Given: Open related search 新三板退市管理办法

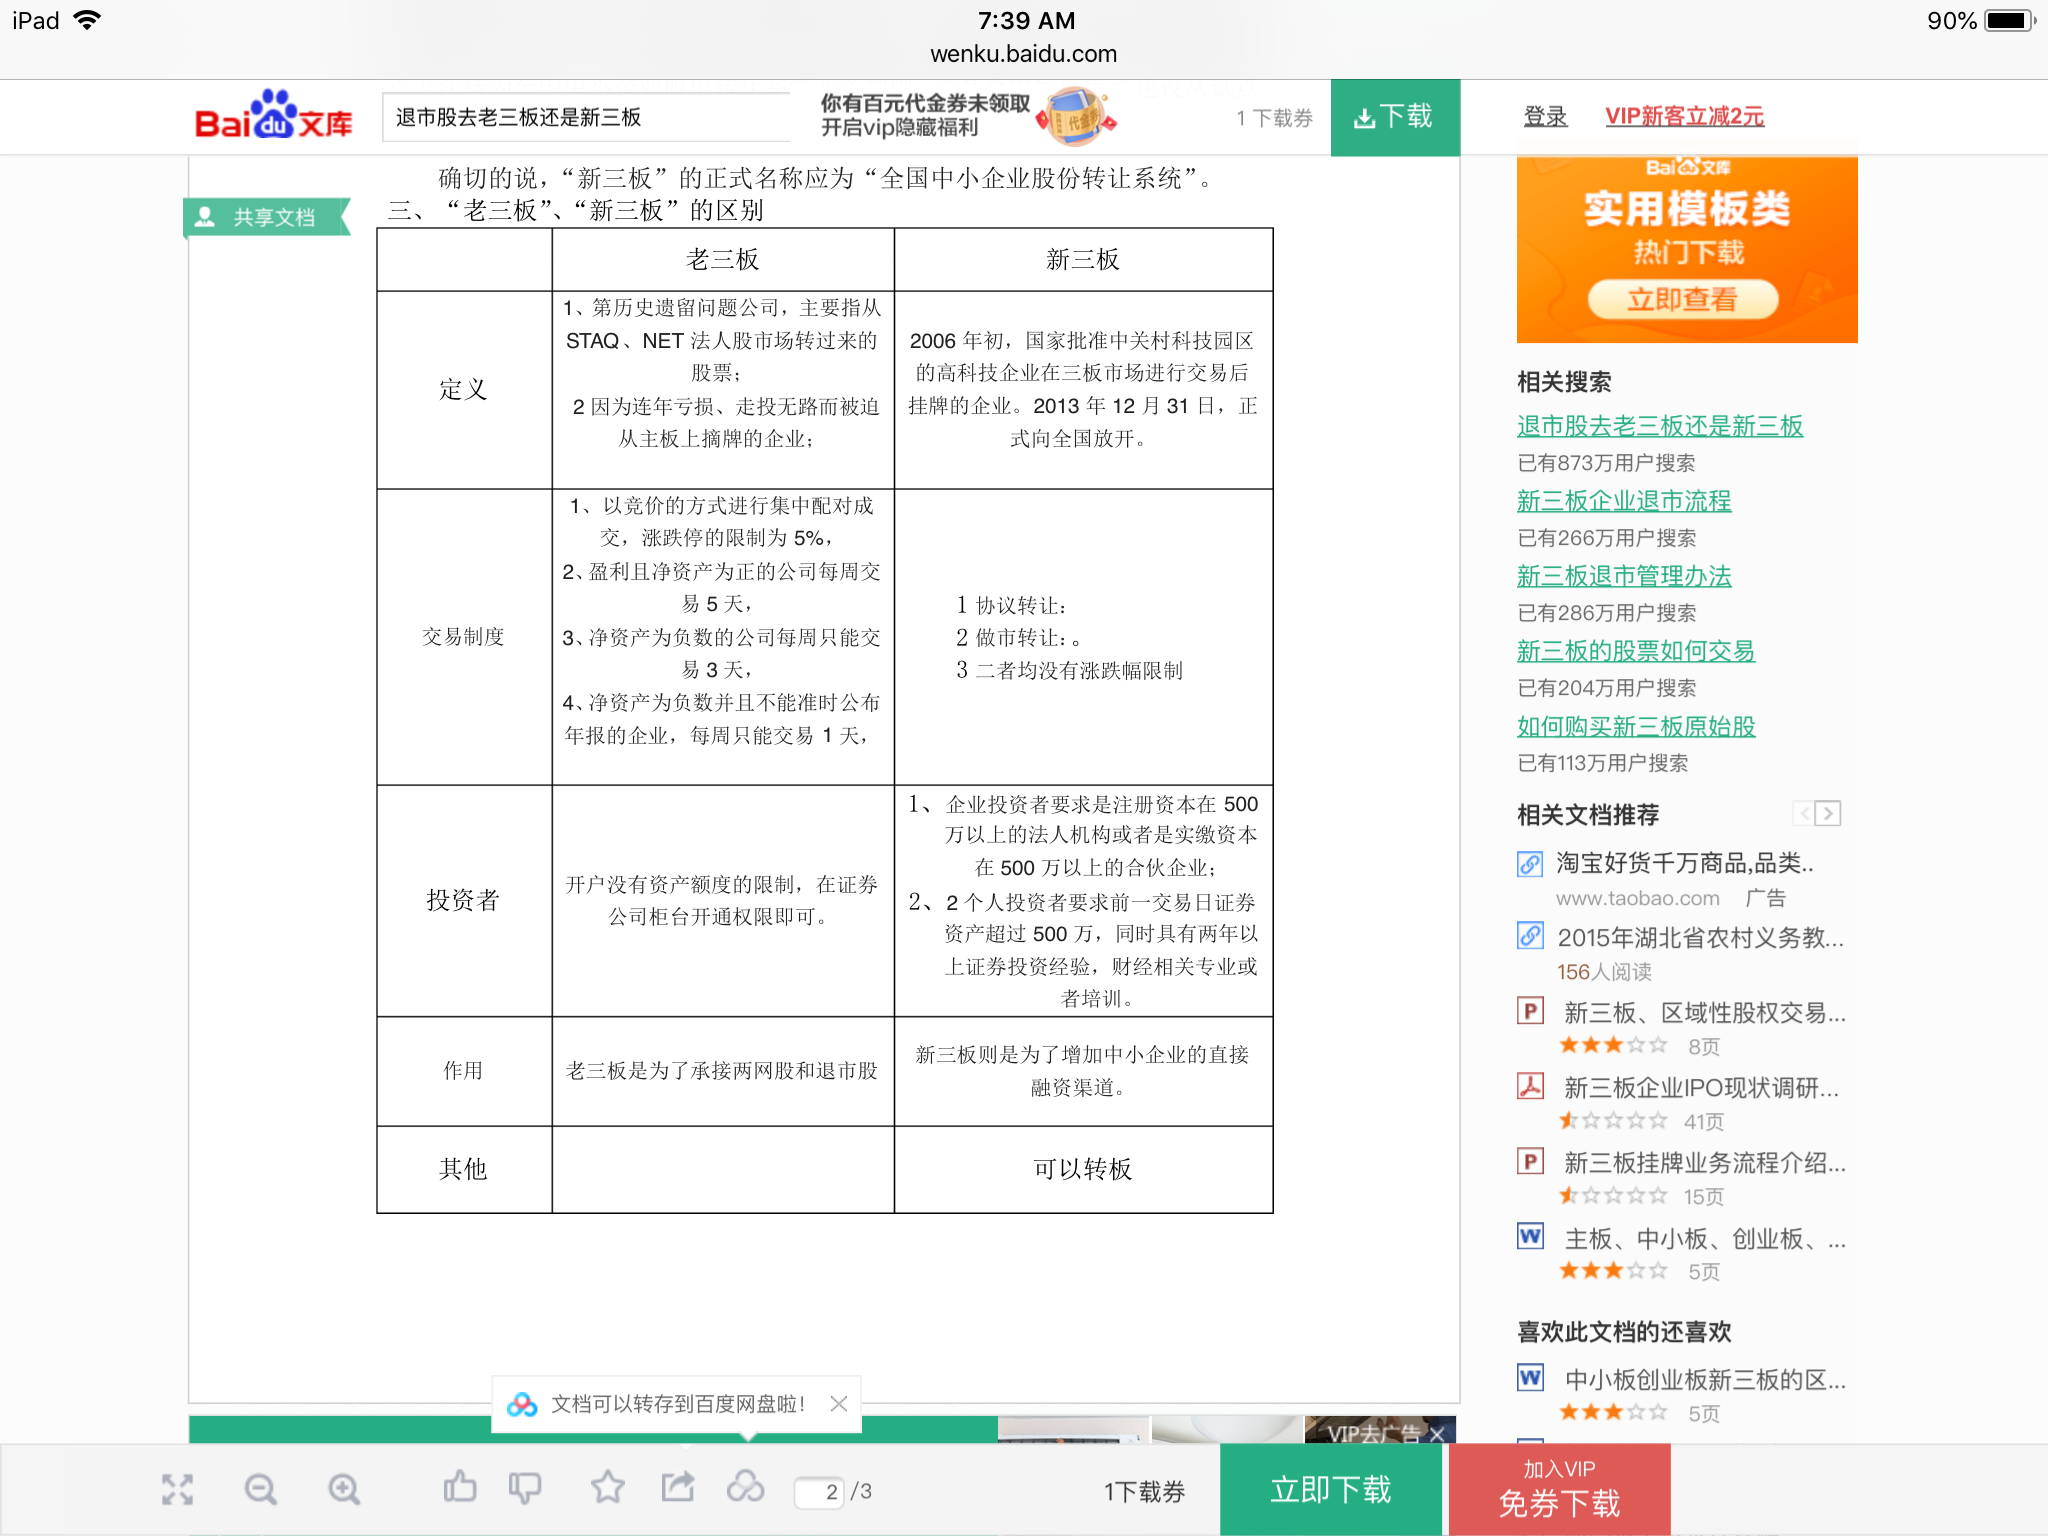Looking at the screenshot, I should (1624, 576).
